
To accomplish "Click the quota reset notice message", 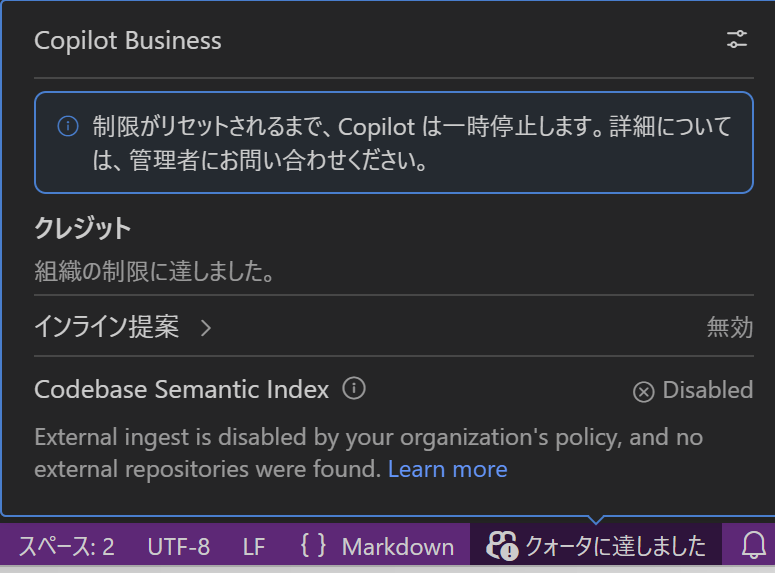I will tap(412, 143).
